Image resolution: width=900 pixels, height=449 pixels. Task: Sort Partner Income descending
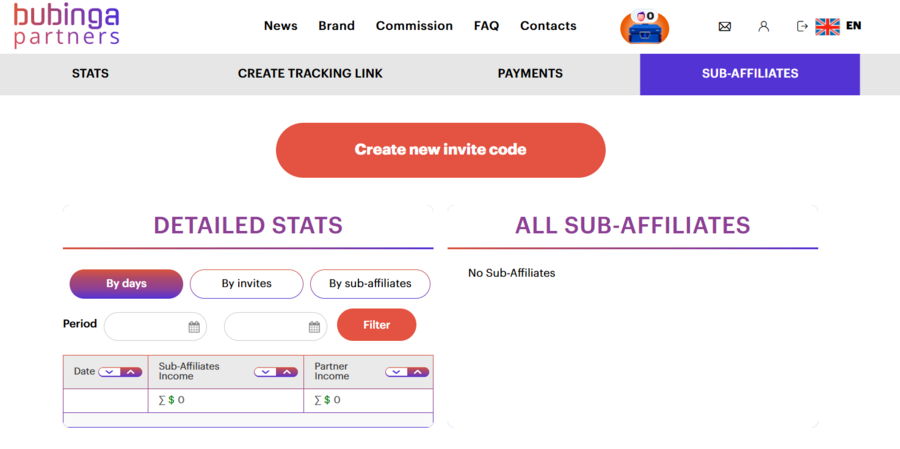click(x=396, y=372)
